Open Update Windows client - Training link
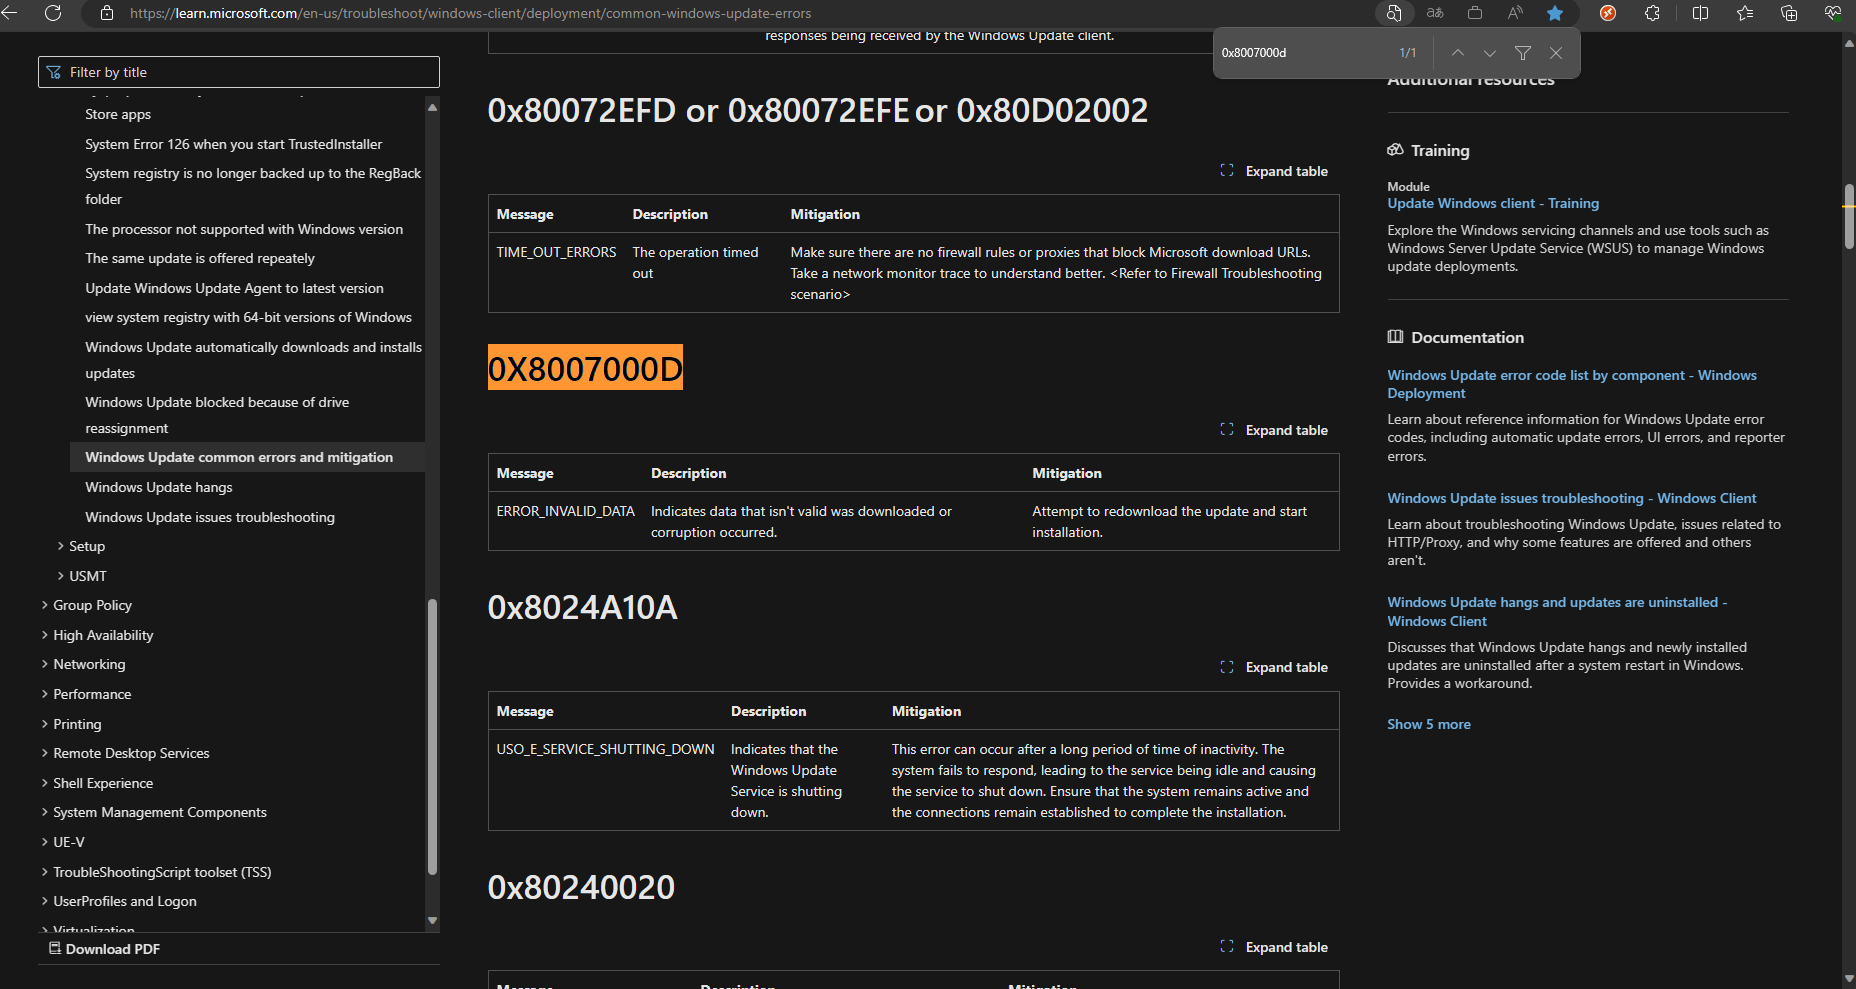Screen dimensions: 1856x989 (x=1493, y=203)
